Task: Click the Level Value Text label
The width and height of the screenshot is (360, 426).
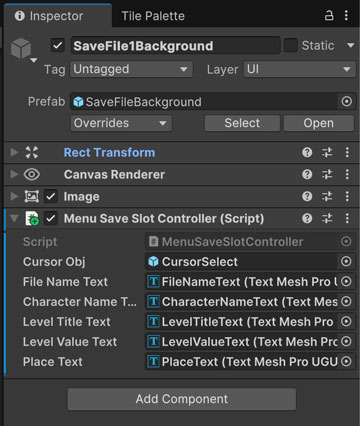Action: point(70,342)
